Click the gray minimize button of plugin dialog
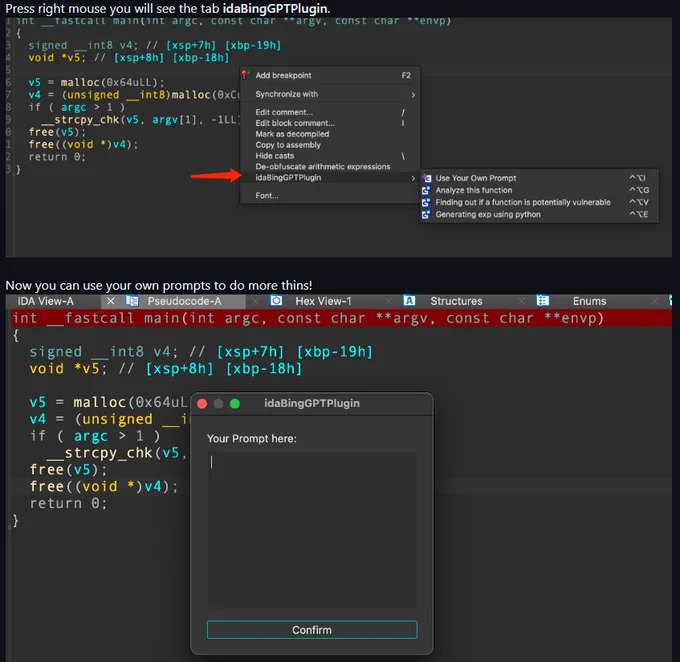The image size is (680, 662). (219, 404)
